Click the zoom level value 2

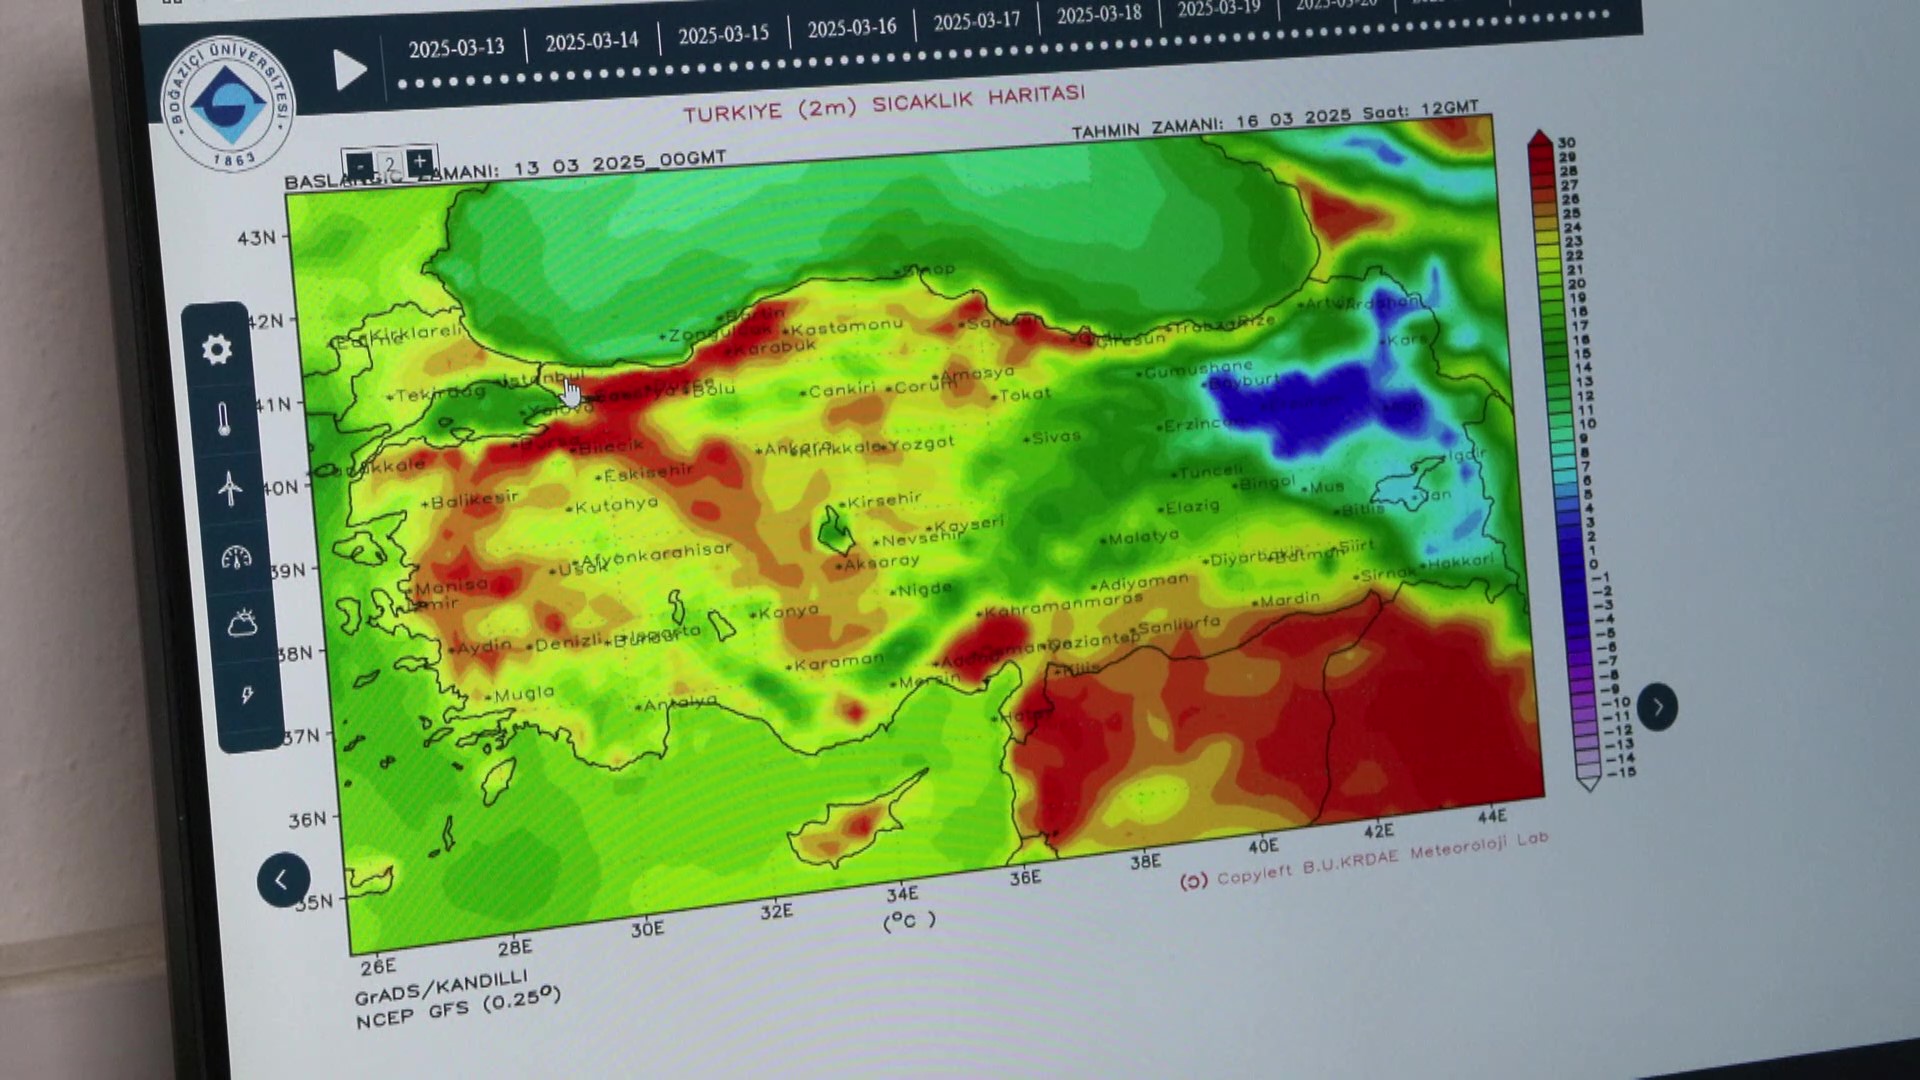[x=389, y=163]
